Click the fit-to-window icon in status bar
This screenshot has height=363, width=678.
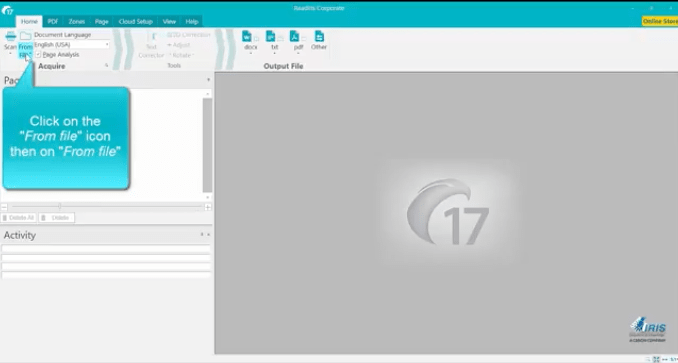[x=656, y=360]
